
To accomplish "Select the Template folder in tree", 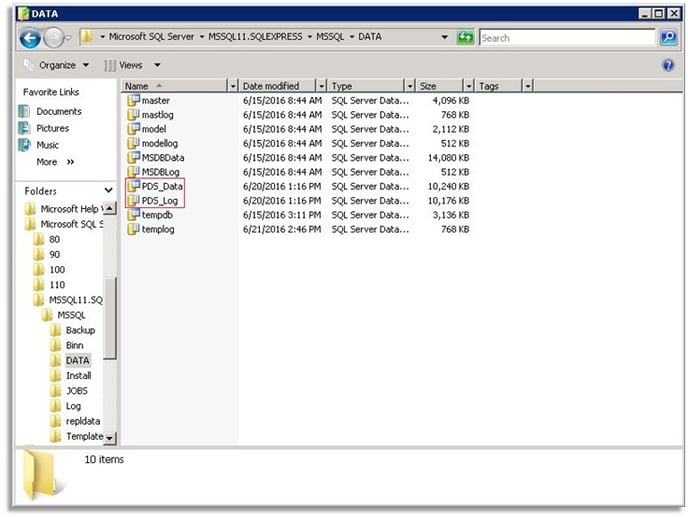I will pos(84,436).
